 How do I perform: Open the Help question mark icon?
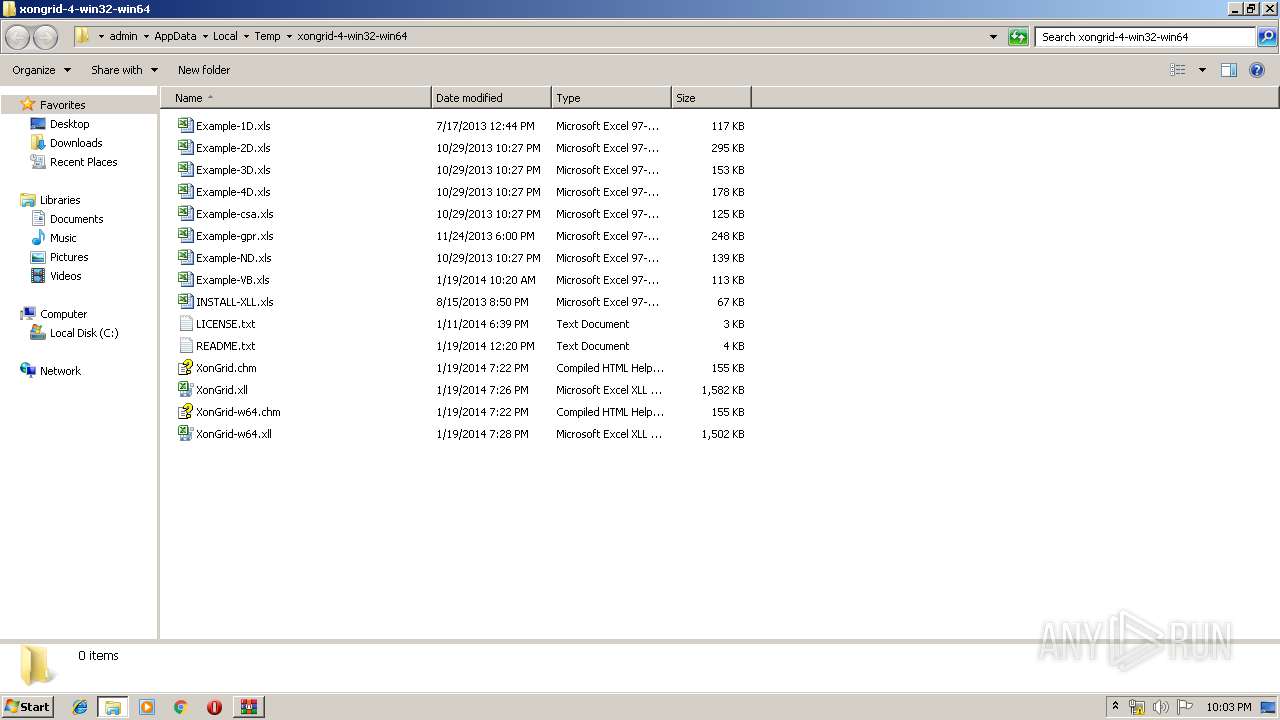tap(1257, 70)
